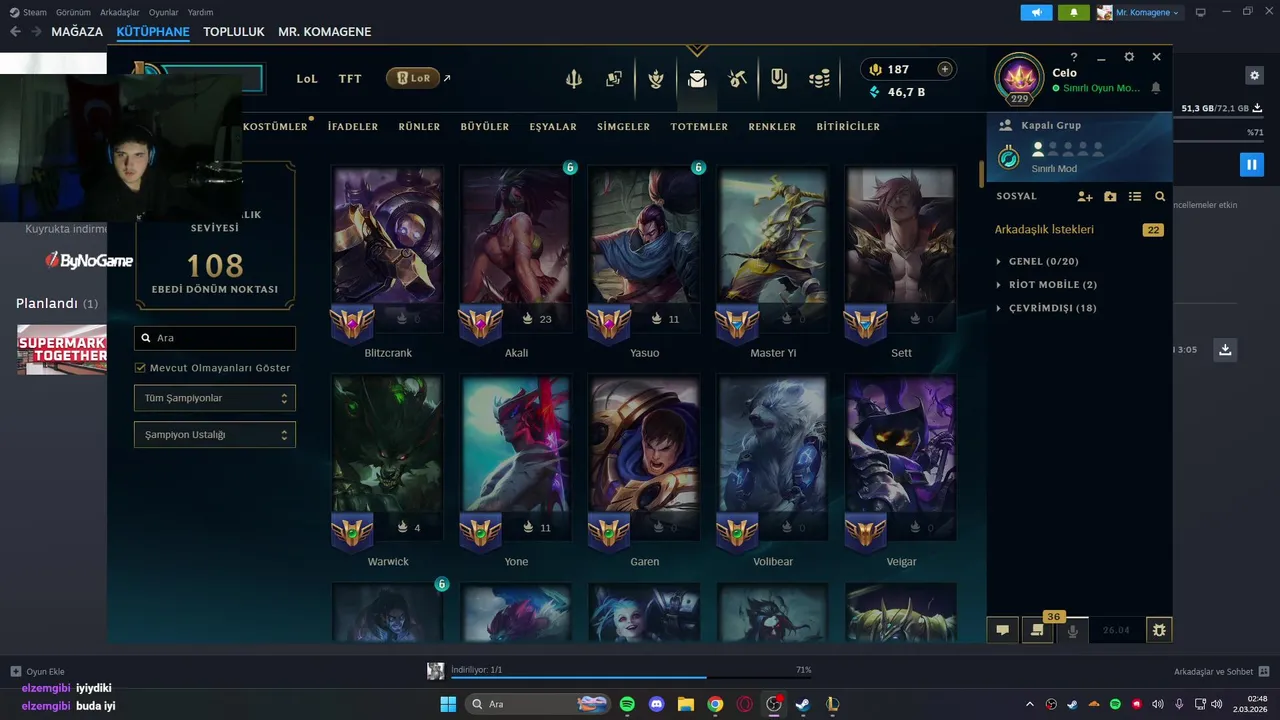Screen dimensions: 1280x720
Task: Switch to the İFADELER tab
Action: tap(353, 127)
